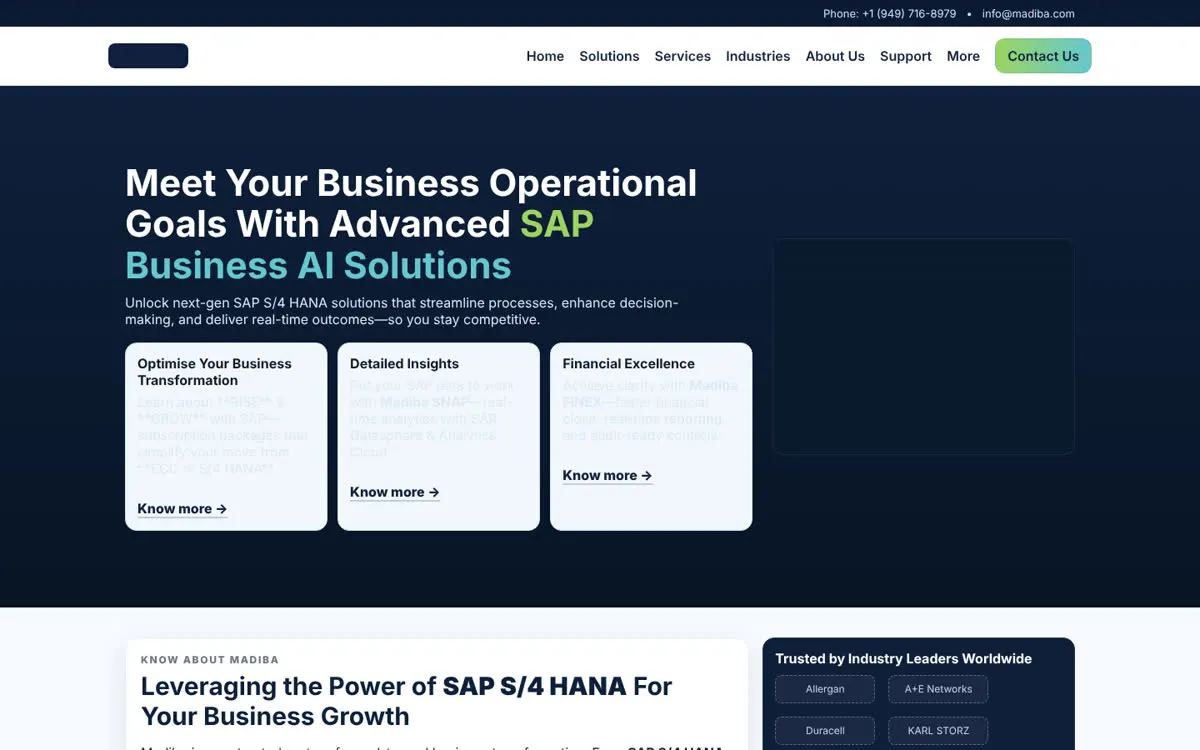Click the Trusted by Industry Leaders Worldwide heading
The image size is (1200, 750).
coord(904,659)
